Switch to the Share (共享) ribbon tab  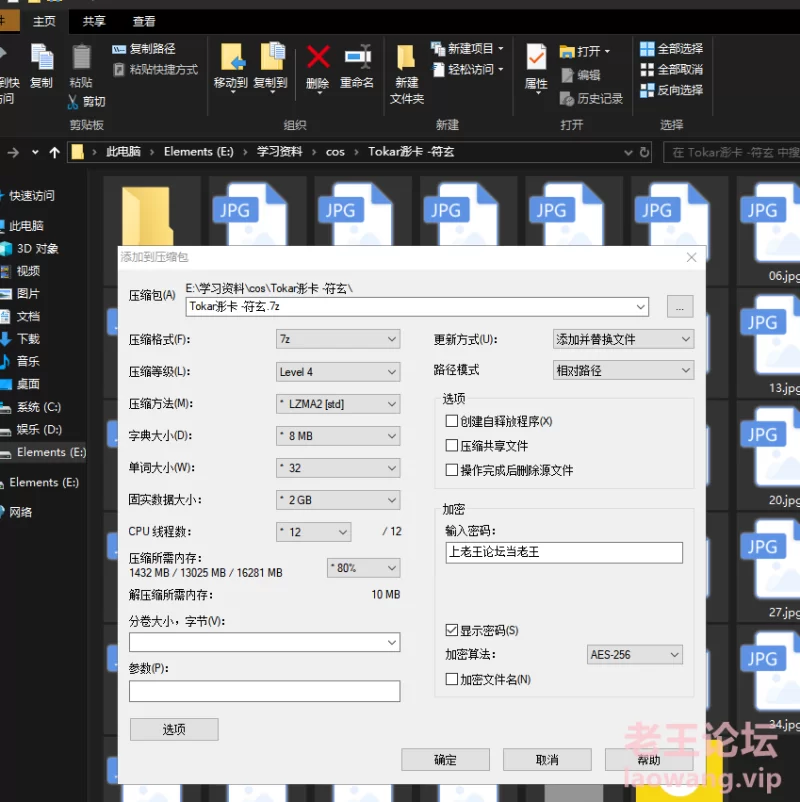click(x=94, y=21)
